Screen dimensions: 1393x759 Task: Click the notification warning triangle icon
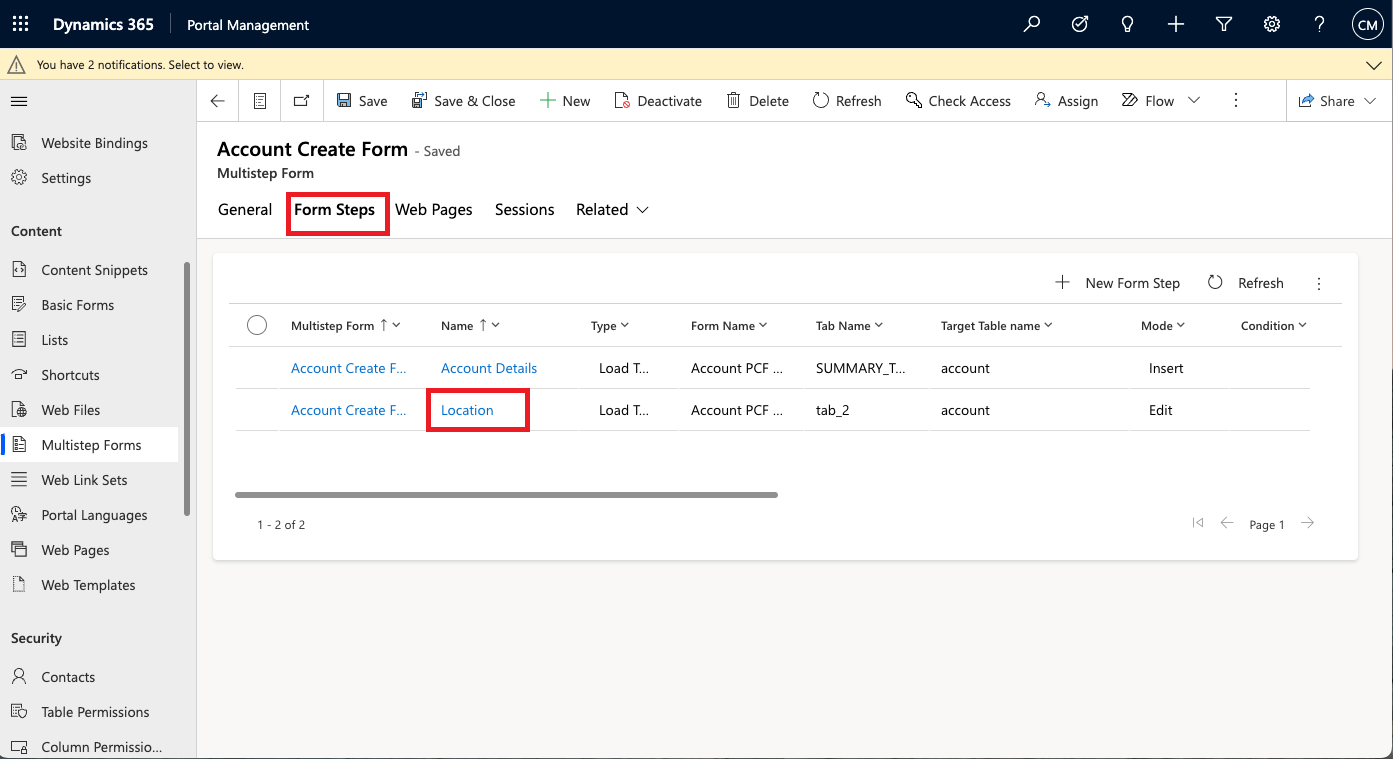click(16, 64)
